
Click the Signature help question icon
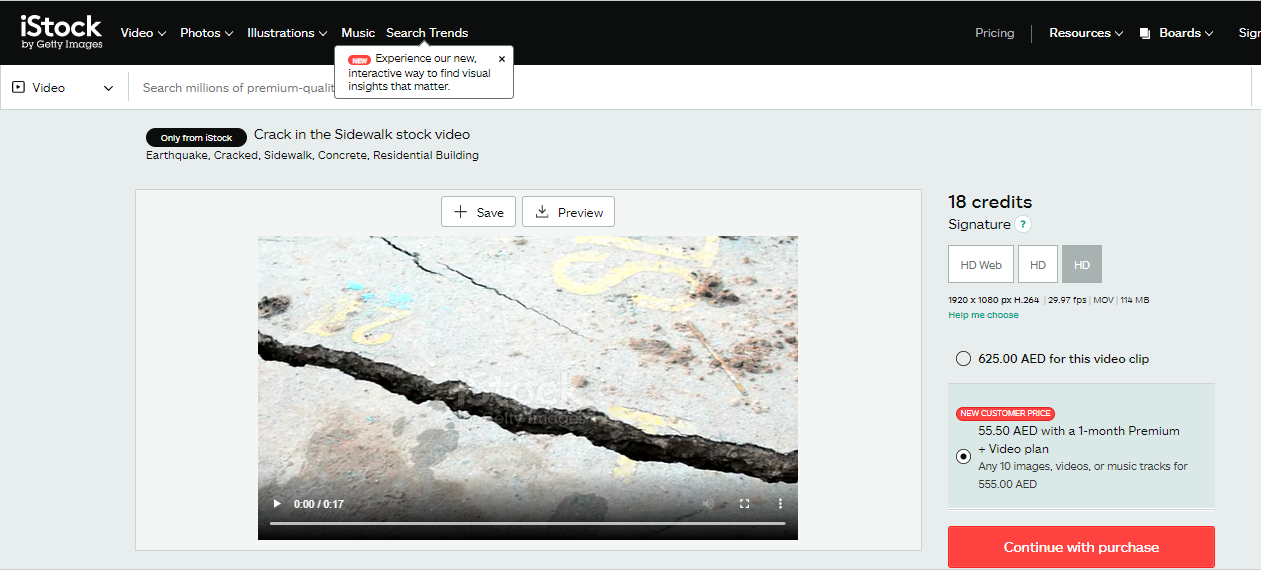[1022, 225]
